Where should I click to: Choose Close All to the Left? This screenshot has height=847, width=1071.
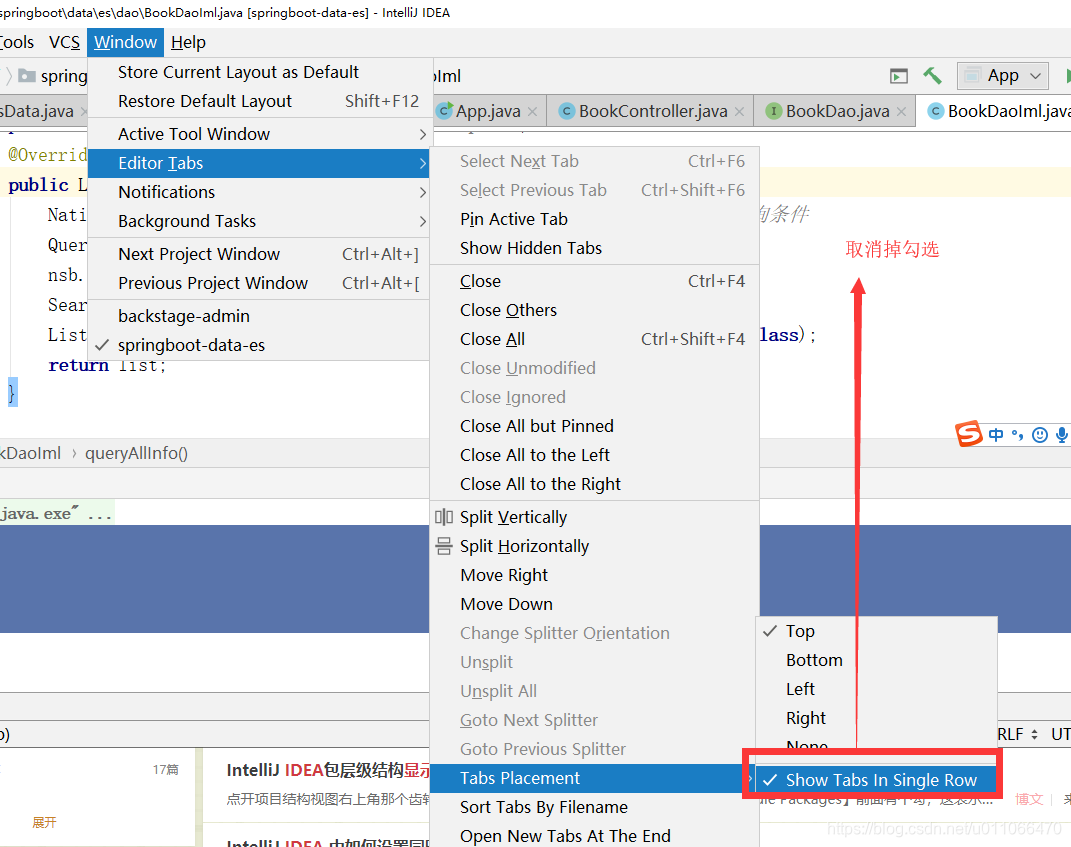594,455
